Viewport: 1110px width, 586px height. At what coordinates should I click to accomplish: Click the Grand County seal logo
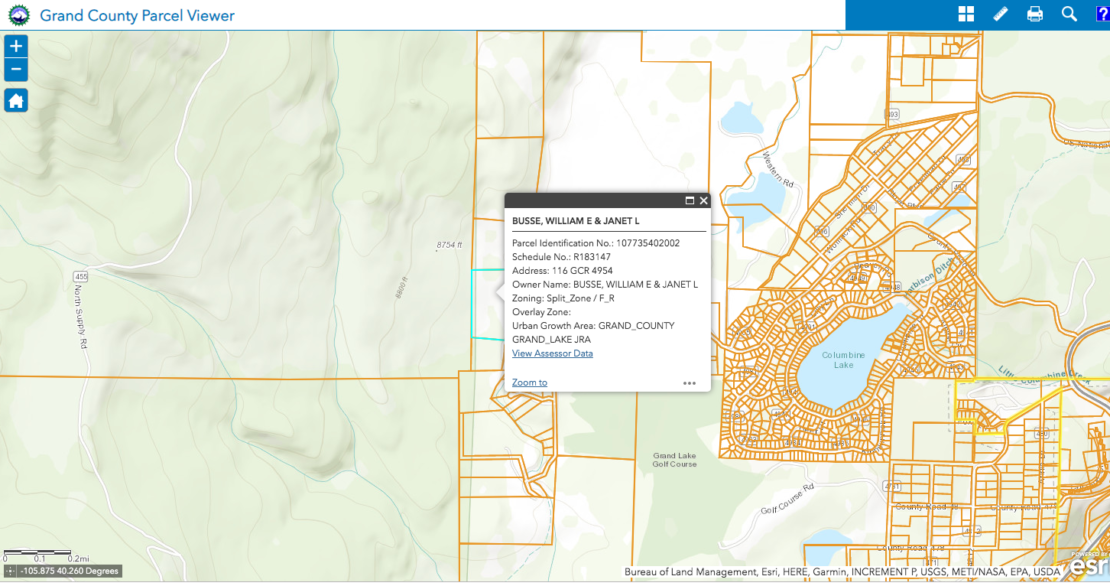tap(17, 15)
